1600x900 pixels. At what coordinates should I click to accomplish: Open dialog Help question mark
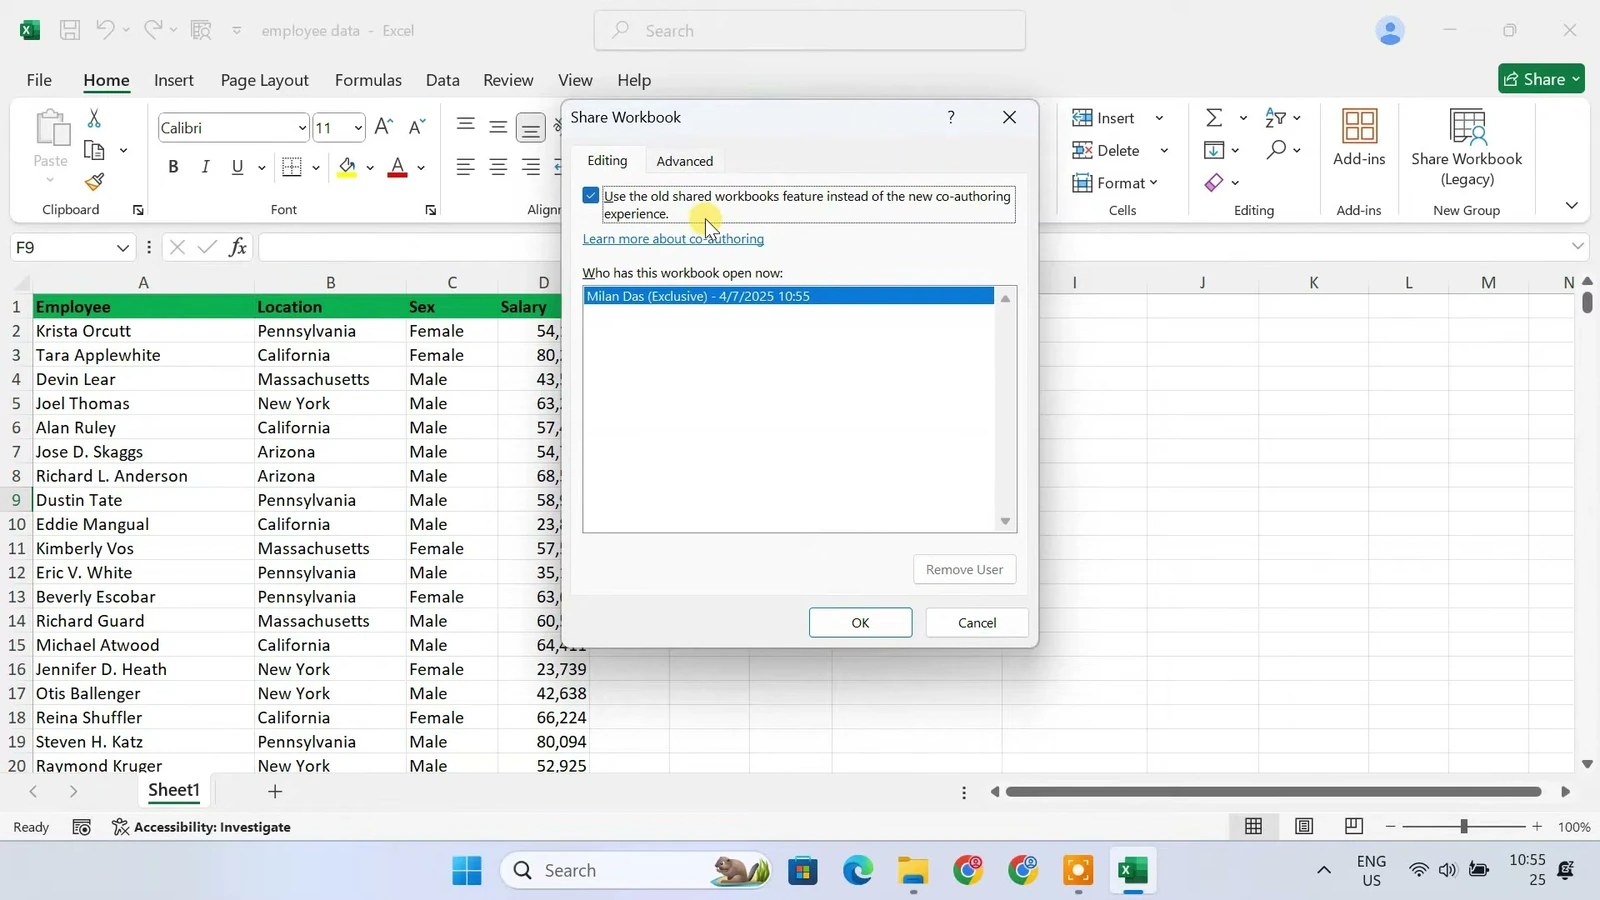pos(951,117)
